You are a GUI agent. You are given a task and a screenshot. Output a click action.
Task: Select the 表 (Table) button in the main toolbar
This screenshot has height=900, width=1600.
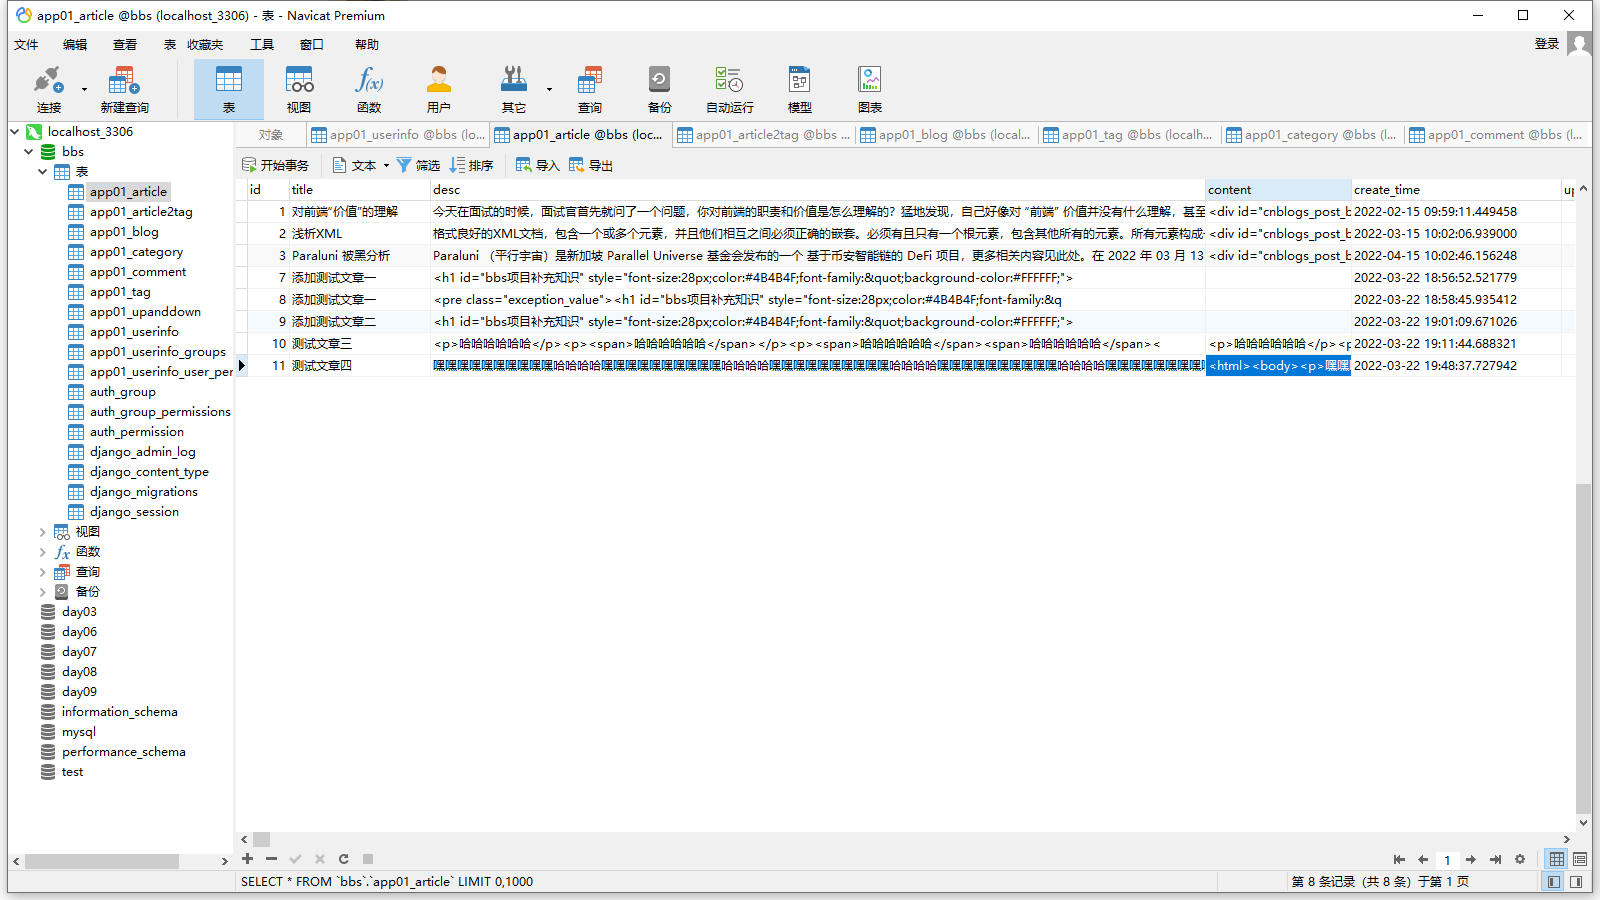click(x=229, y=89)
